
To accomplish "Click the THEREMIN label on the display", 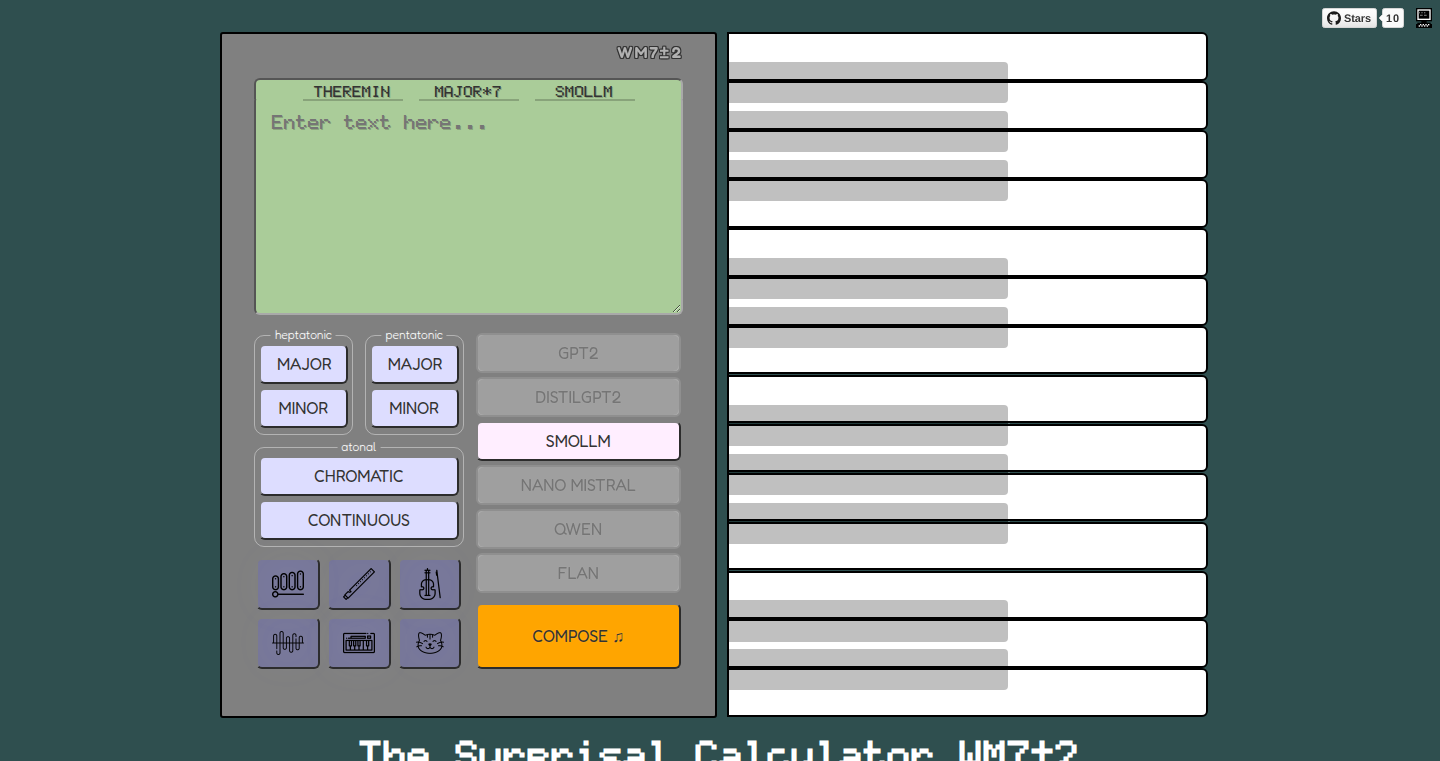I will click(x=352, y=92).
